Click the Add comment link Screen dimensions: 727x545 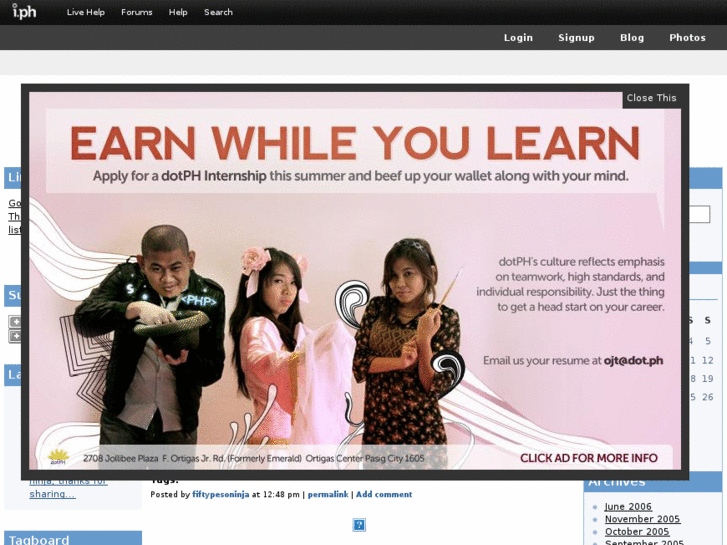(x=384, y=494)
